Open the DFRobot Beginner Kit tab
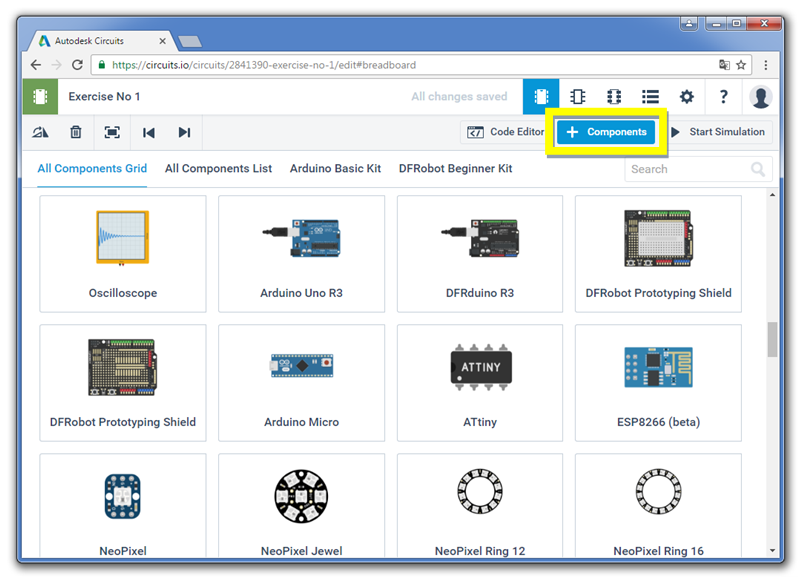 coord(455,169)
